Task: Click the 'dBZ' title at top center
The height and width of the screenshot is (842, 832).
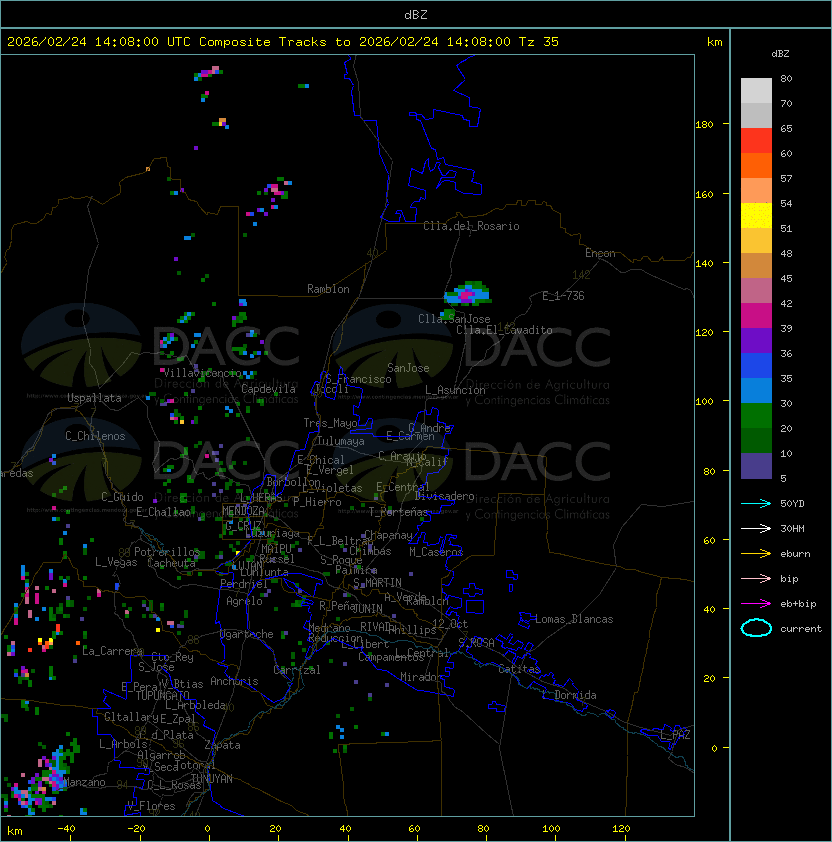Action: [x=416, y=14]
